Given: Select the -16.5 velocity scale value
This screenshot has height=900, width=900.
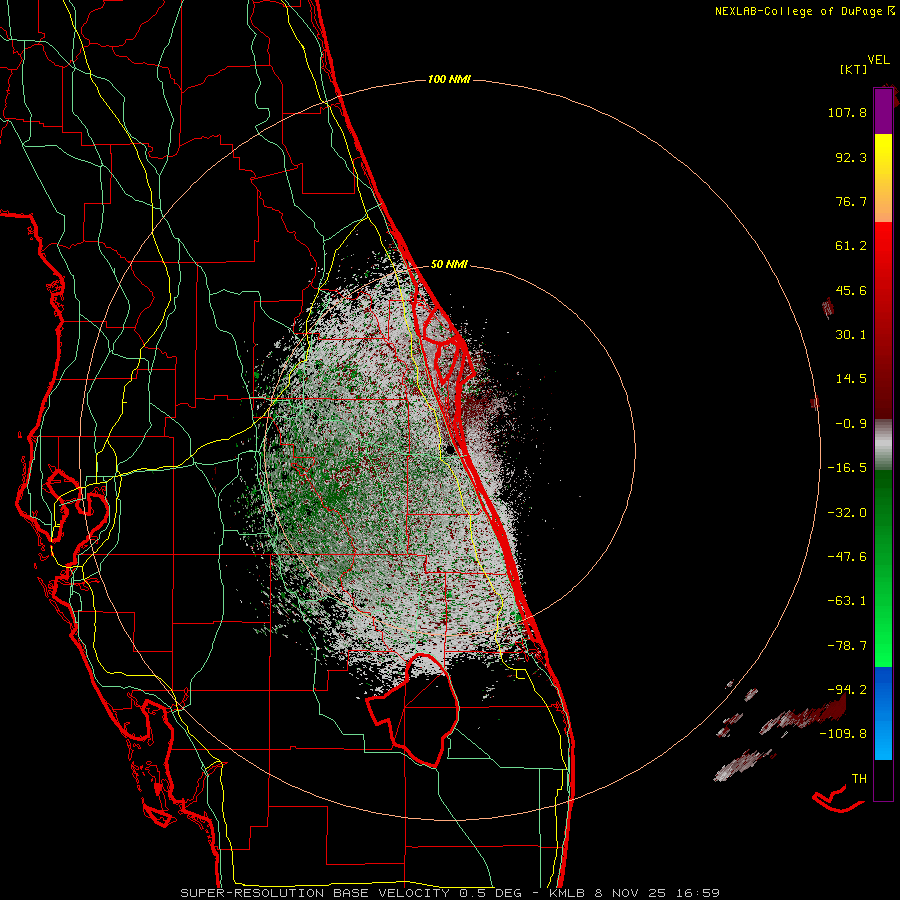Looking at the screenshot, I should click(847, 468).
